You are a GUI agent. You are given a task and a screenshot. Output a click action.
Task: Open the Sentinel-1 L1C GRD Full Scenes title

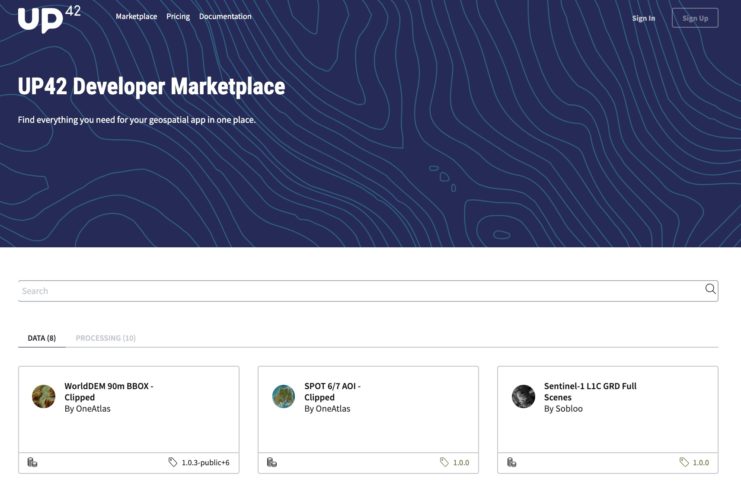pos(590,391)
